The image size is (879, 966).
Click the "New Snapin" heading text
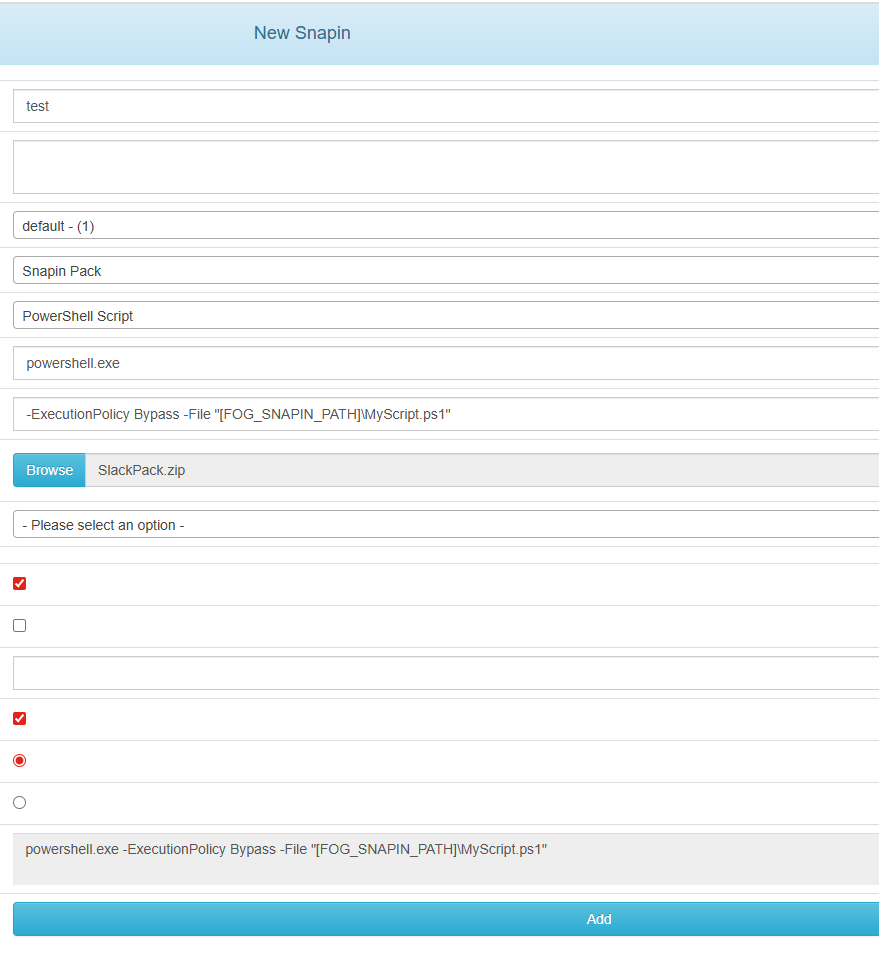(x=302, y=33)
